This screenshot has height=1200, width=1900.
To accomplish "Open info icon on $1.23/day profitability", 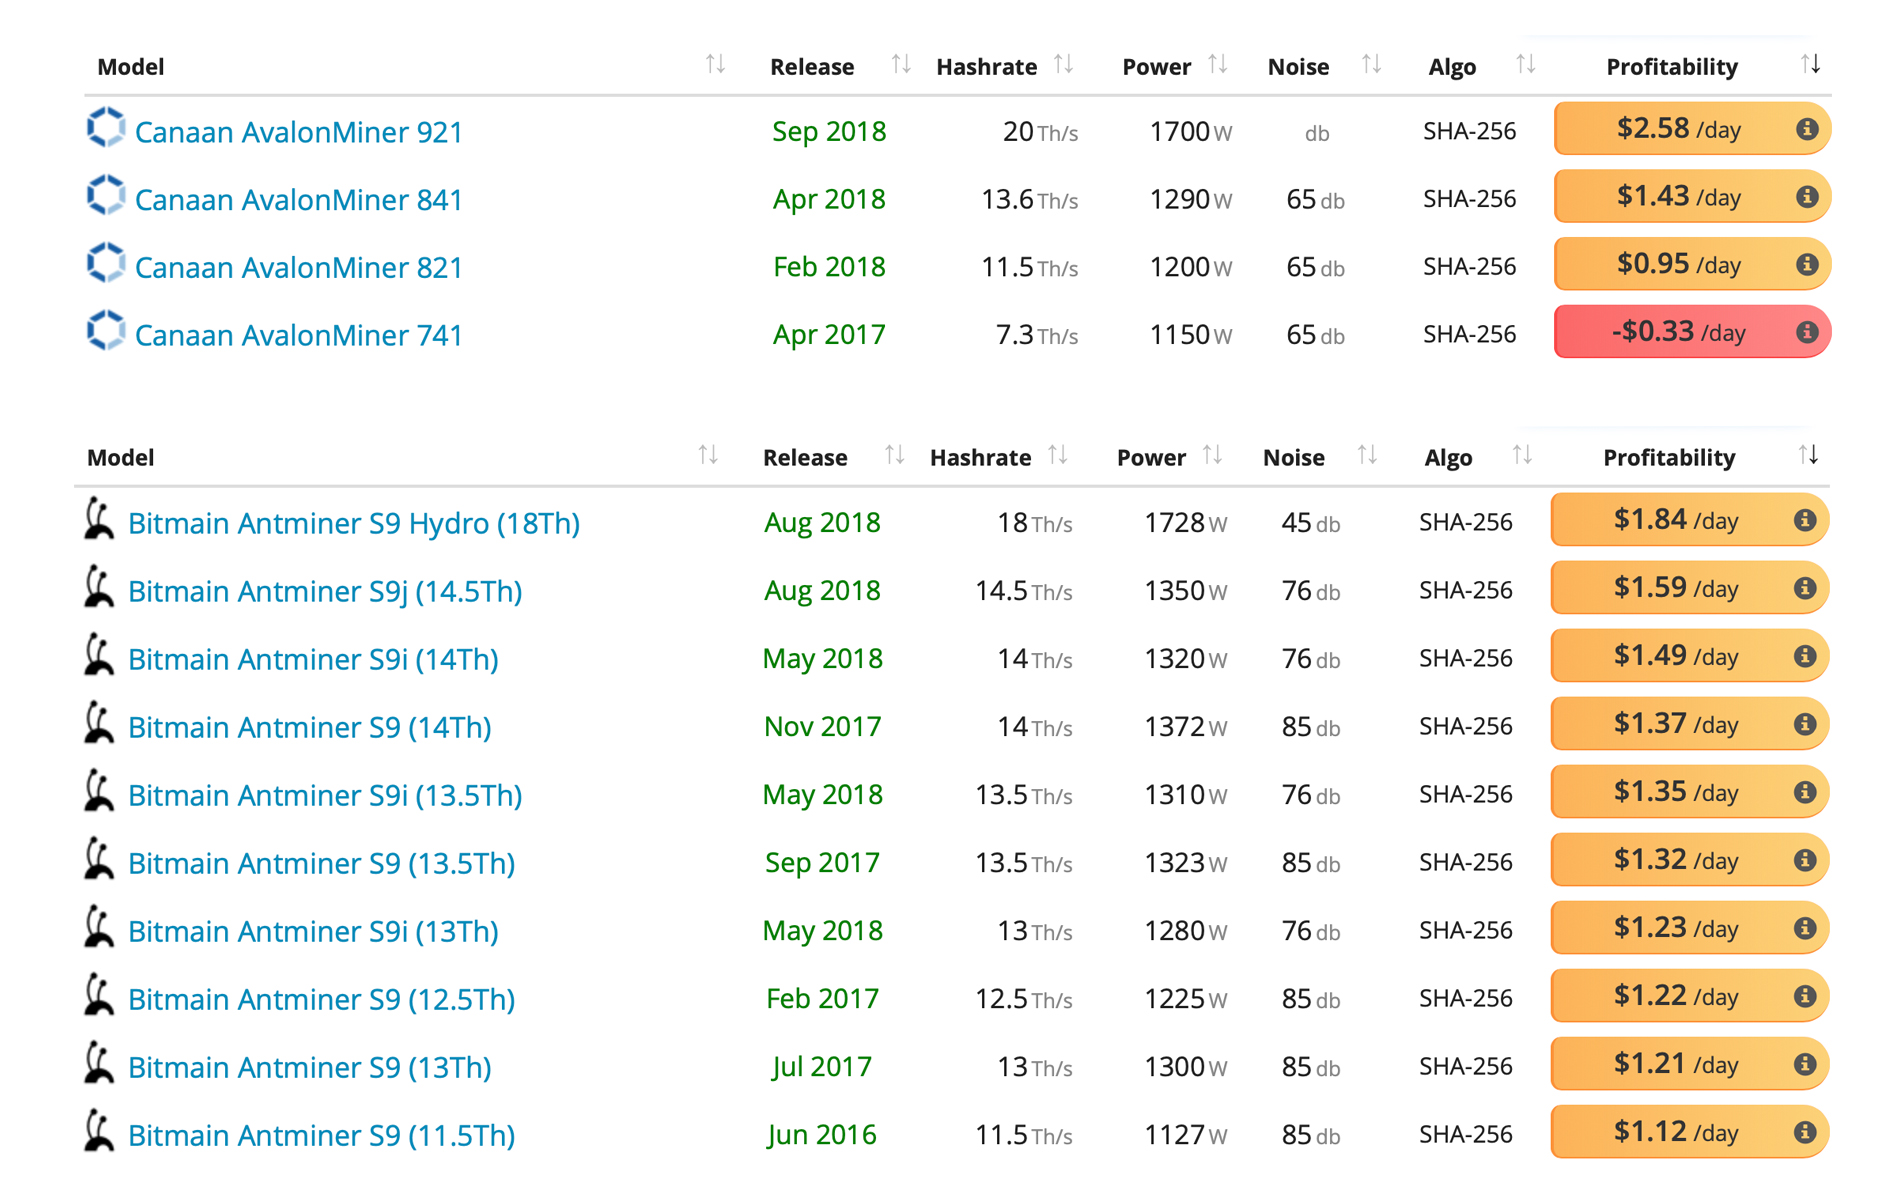I will 1804,928.
